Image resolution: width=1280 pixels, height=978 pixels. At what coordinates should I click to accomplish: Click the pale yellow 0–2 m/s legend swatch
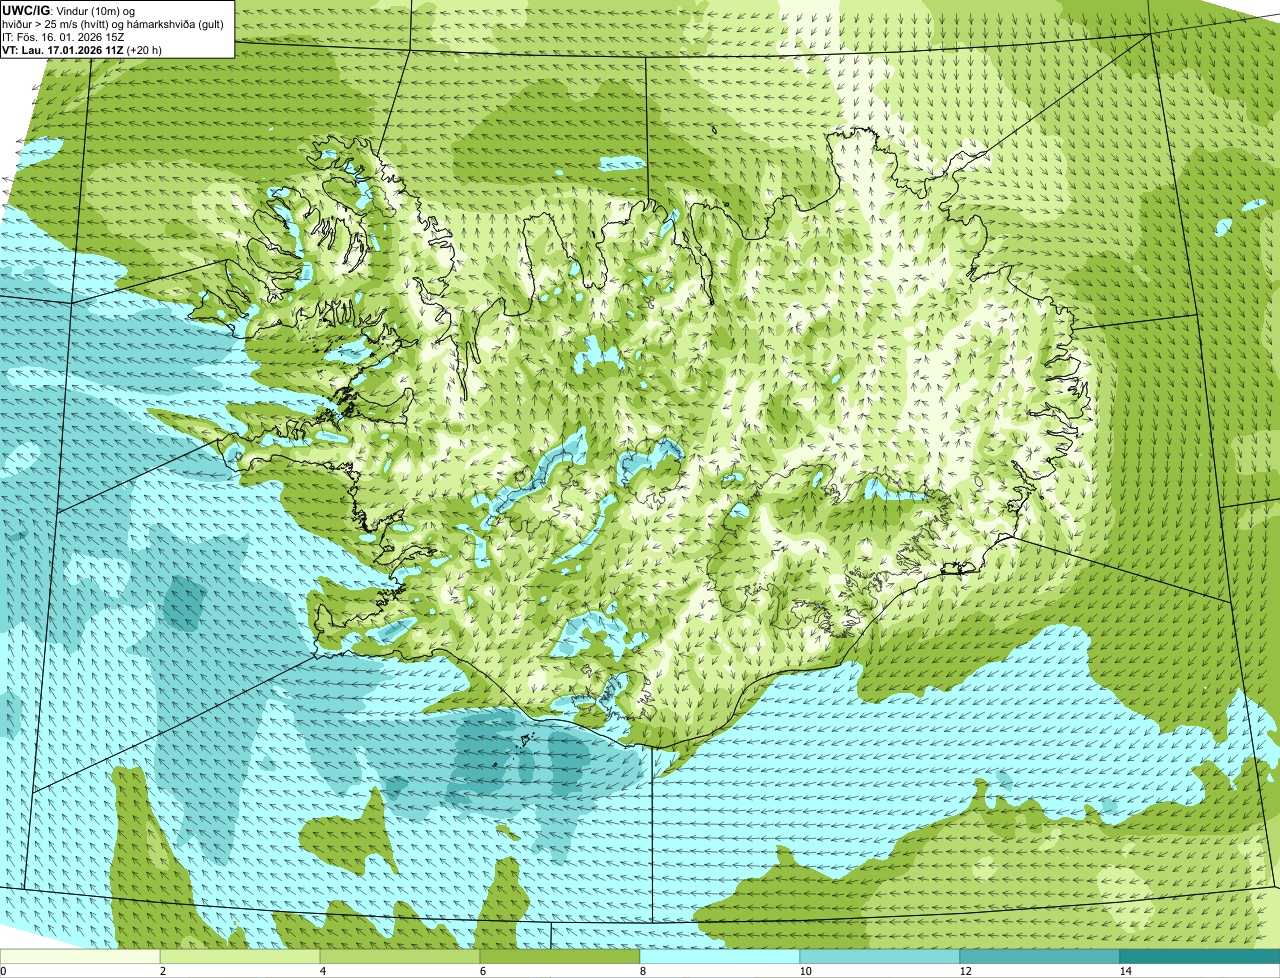(80, 956)
